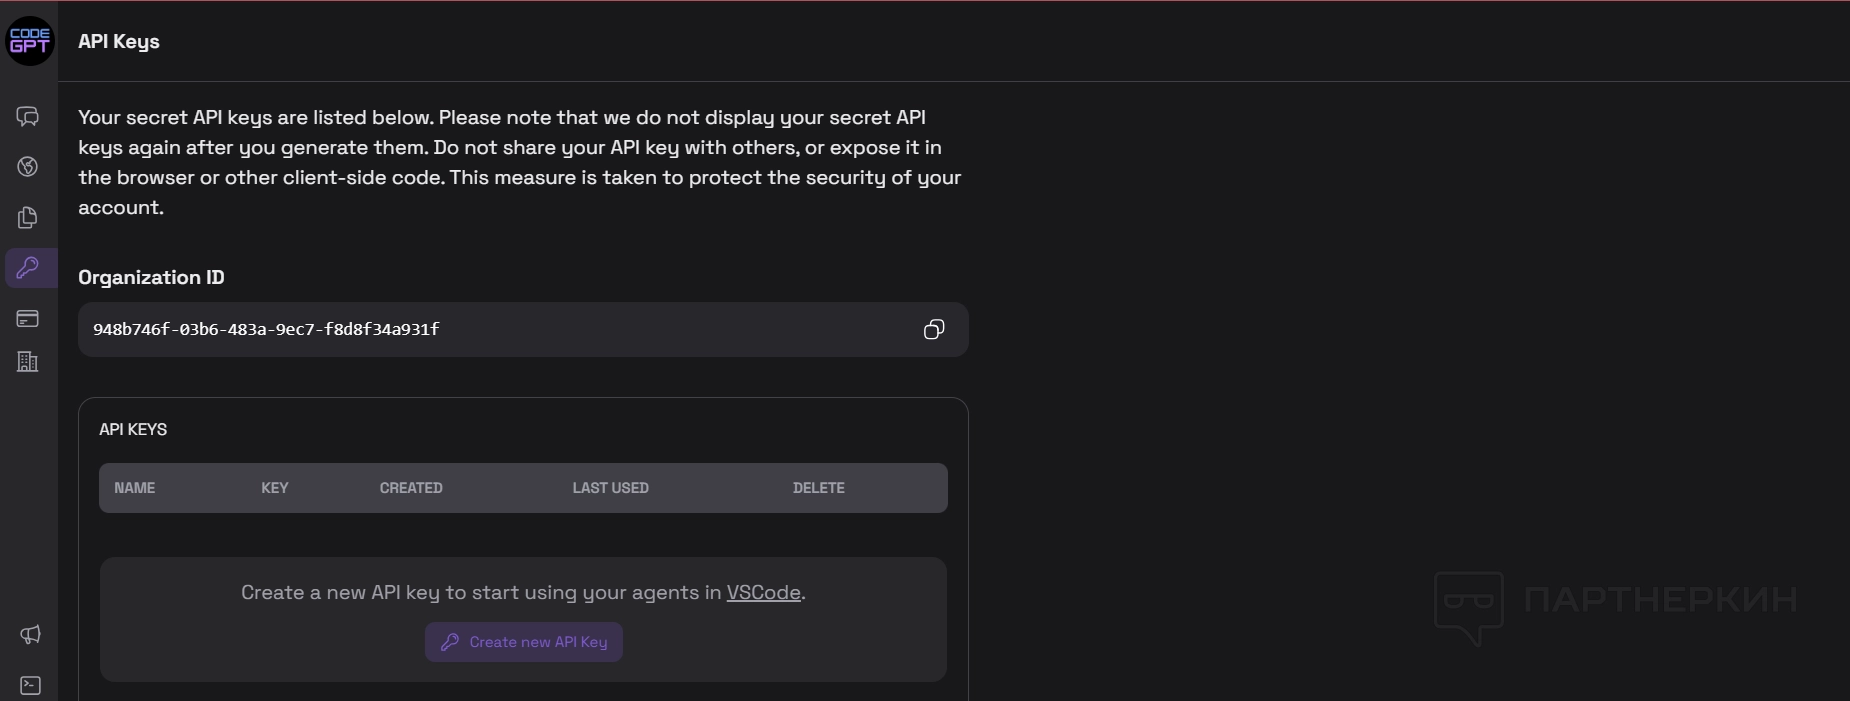
Task: Click the DELETE column header
Action: point(819,488)
